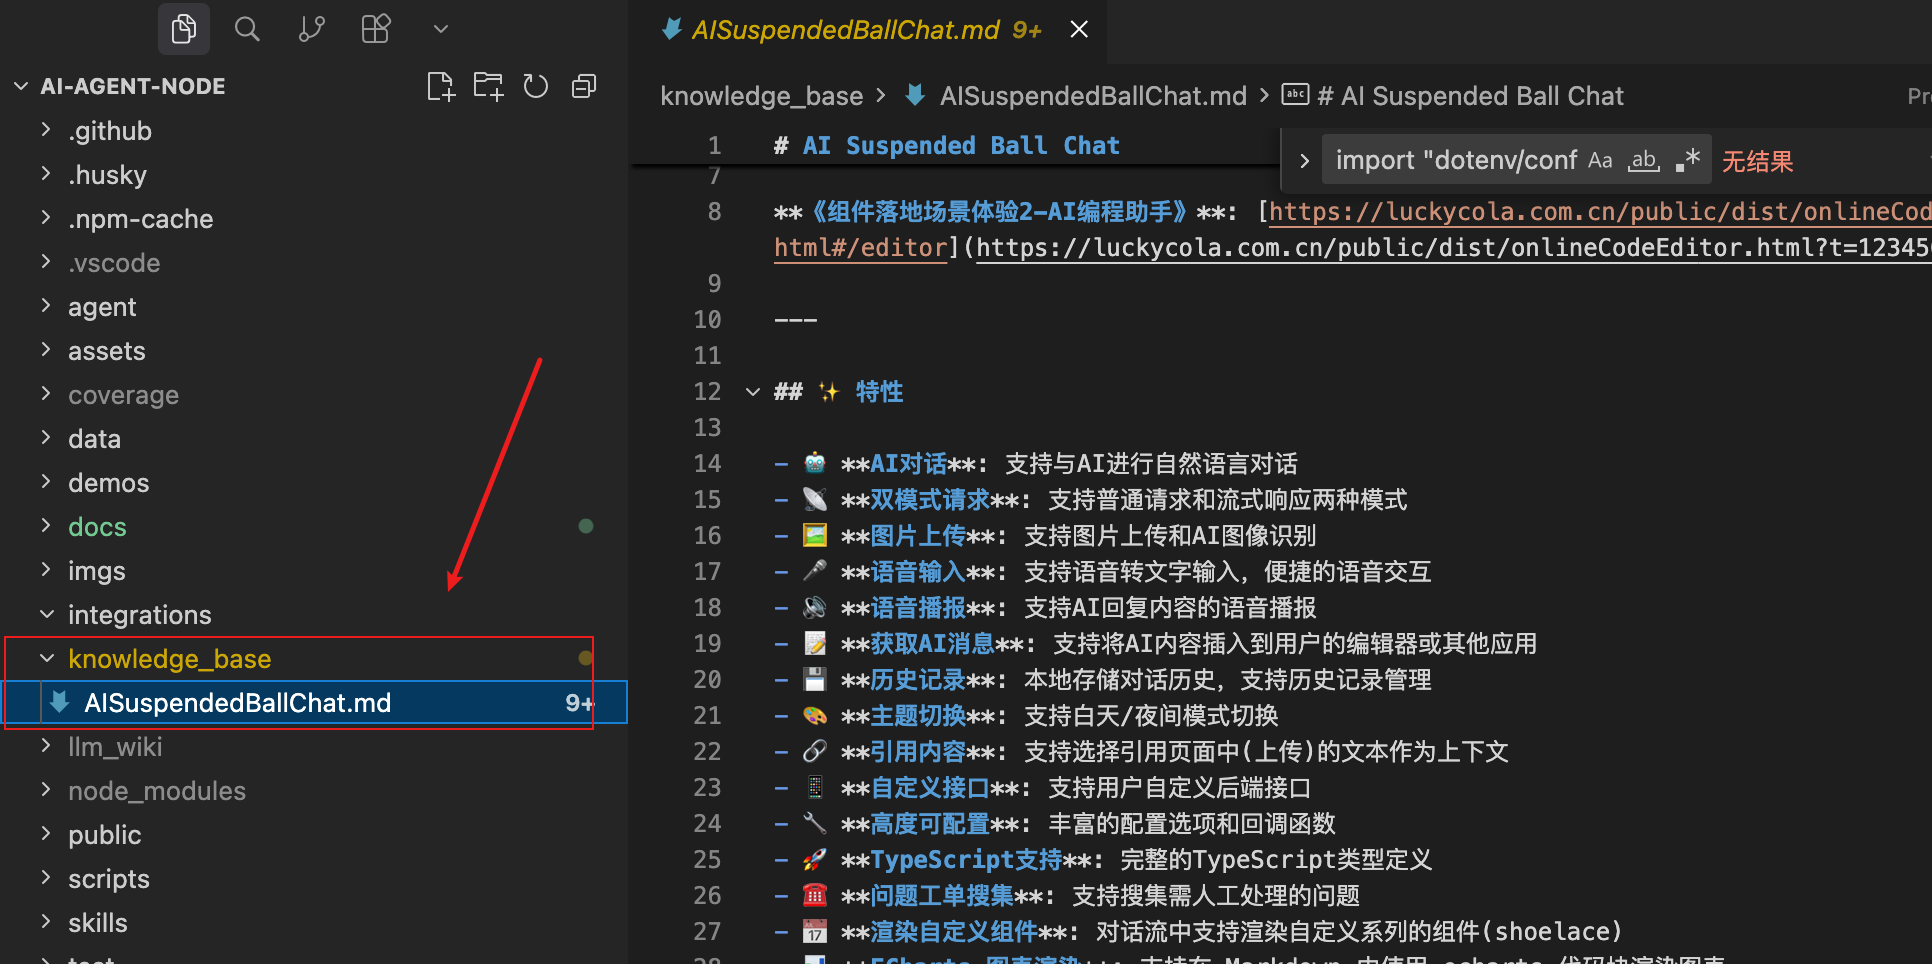Screen dimensions: 1932x964
Task: Click the 获取AI消息 bullet line
Action: coord(1156,644)
